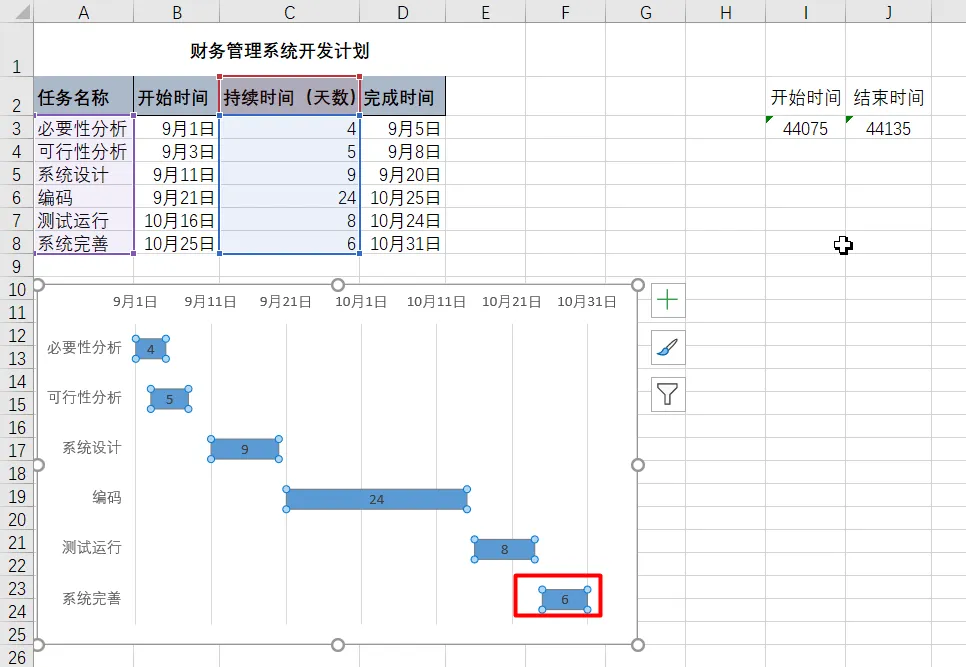Click the cell 系统完善 in the table

pyautogui.click(x=84, y=243)
